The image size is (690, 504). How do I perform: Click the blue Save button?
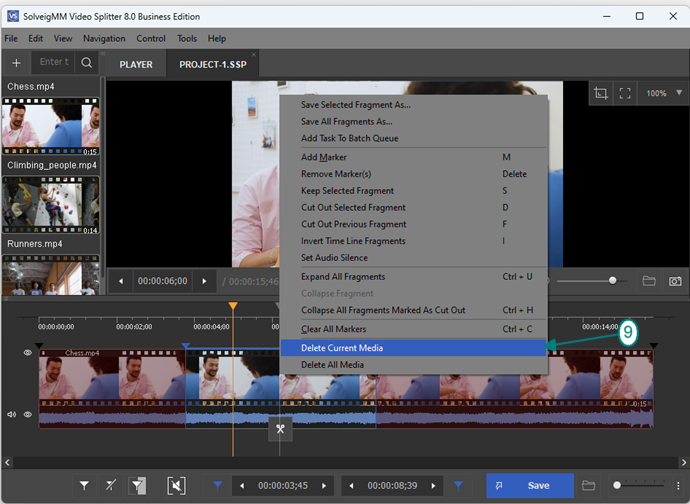point(530,486)
